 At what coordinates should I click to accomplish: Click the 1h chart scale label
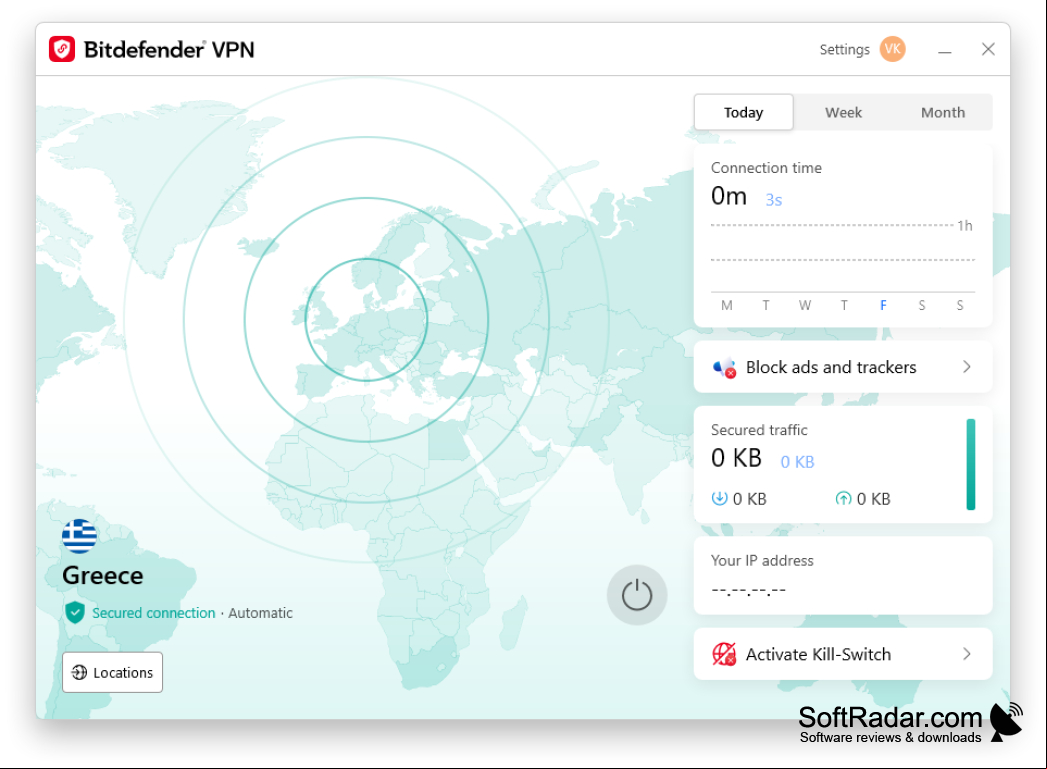[965, 226]
